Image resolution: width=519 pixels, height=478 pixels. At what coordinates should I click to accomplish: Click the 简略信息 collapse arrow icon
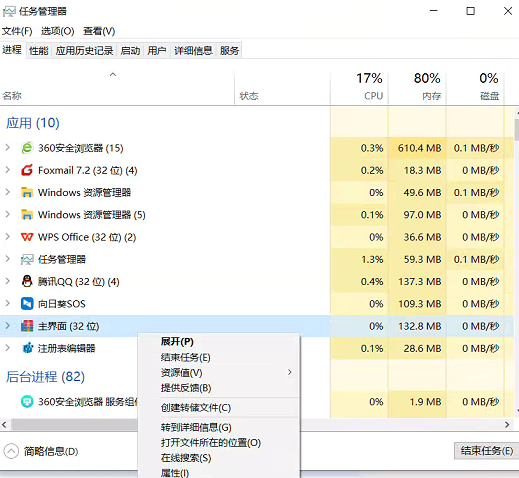tap(11, 451)
